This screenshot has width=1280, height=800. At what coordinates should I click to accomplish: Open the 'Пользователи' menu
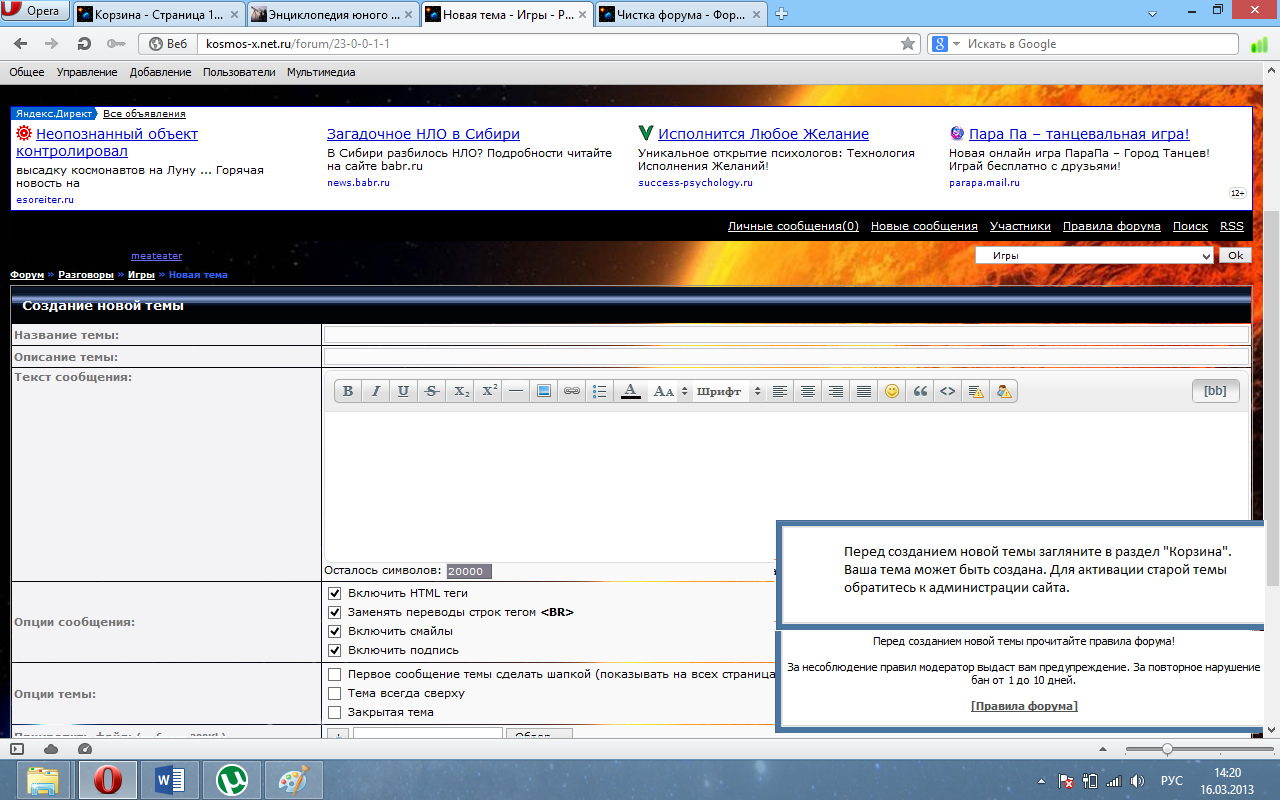239,72
